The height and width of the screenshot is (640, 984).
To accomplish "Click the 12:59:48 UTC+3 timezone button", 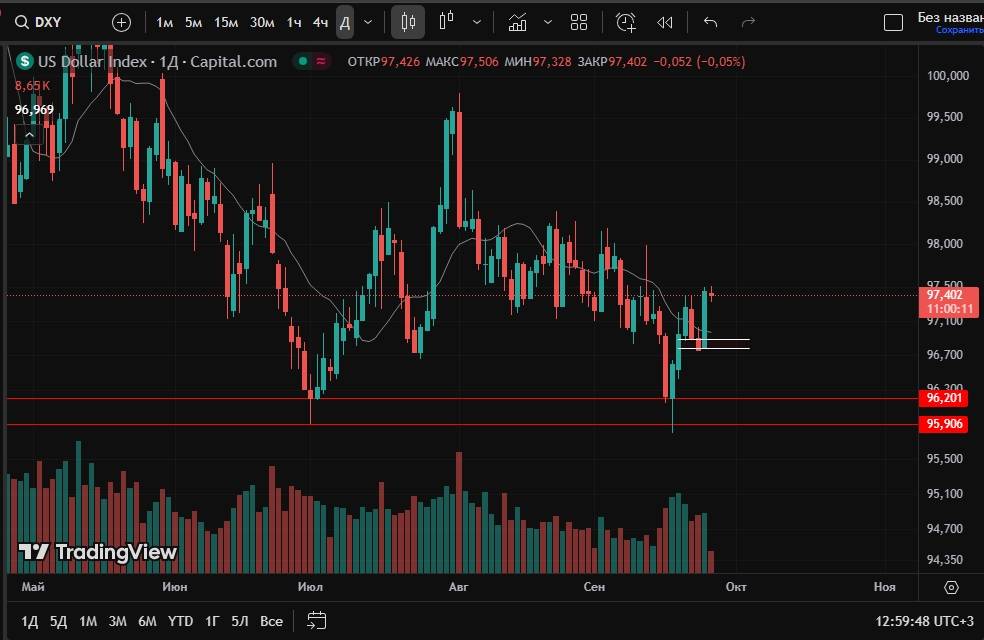I will point(923,621).
